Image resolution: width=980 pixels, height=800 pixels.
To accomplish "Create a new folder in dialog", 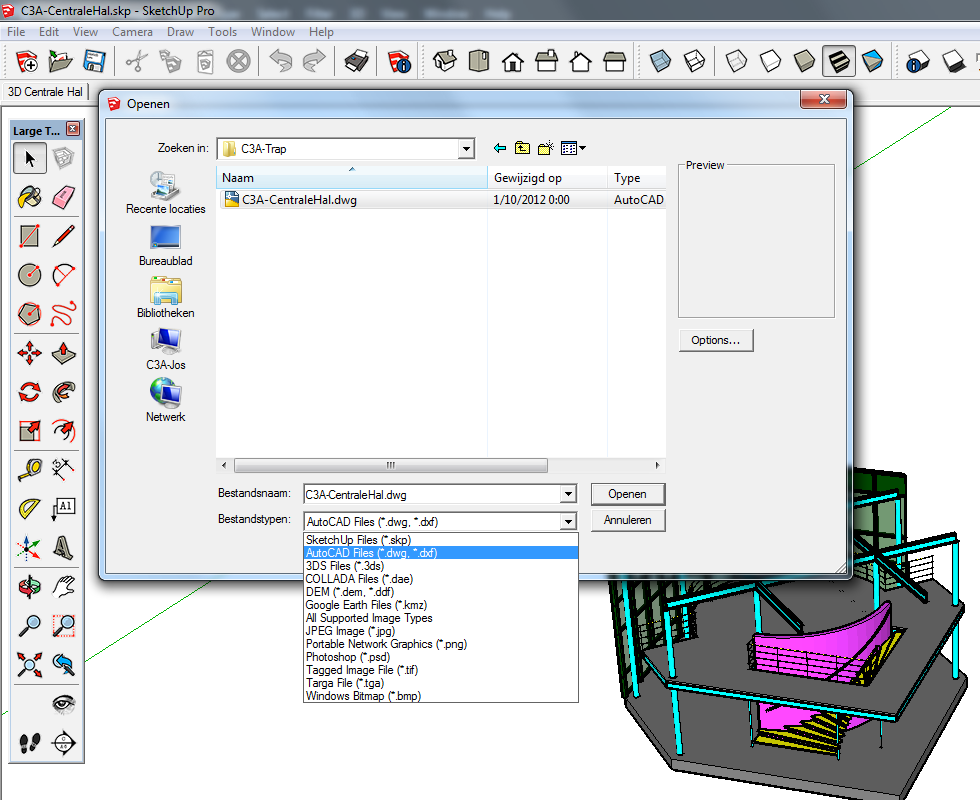I will tap(545, 148).
